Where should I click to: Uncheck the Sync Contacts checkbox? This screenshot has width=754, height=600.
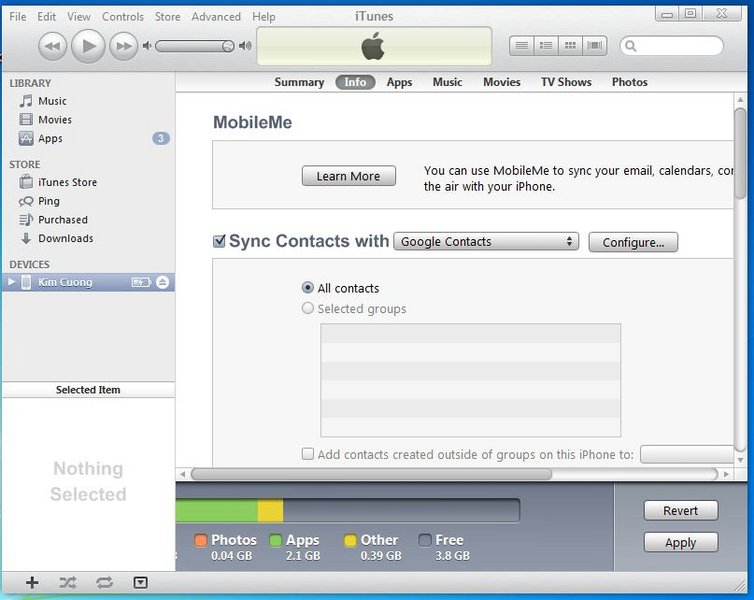[x=219, y=241]
